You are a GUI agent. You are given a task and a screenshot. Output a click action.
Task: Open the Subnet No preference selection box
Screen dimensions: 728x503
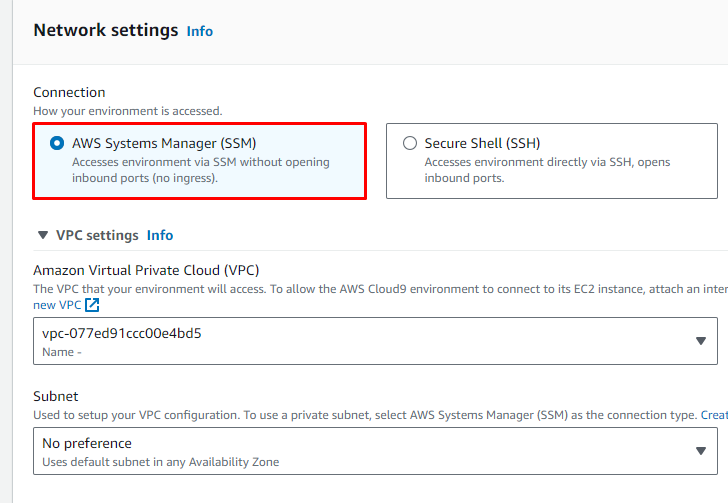360,451
